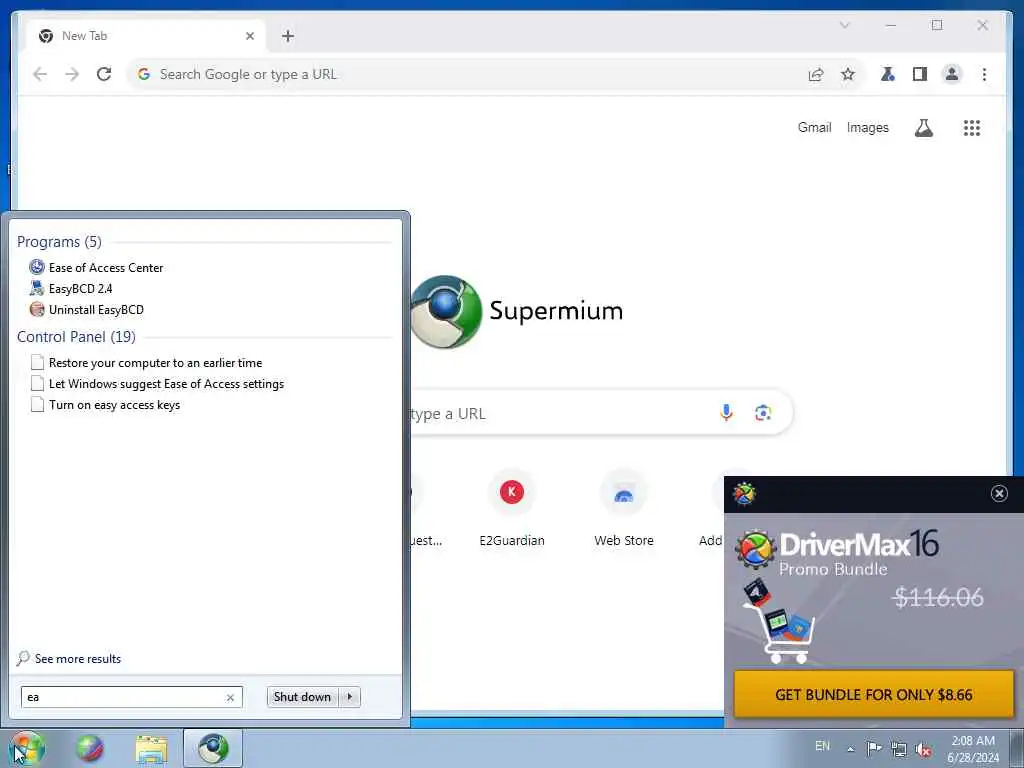The width and height of the screenshot is (1024, 768).
Task: Click Get Bundle For Only $8.66
Action: [x=874, y=695]
